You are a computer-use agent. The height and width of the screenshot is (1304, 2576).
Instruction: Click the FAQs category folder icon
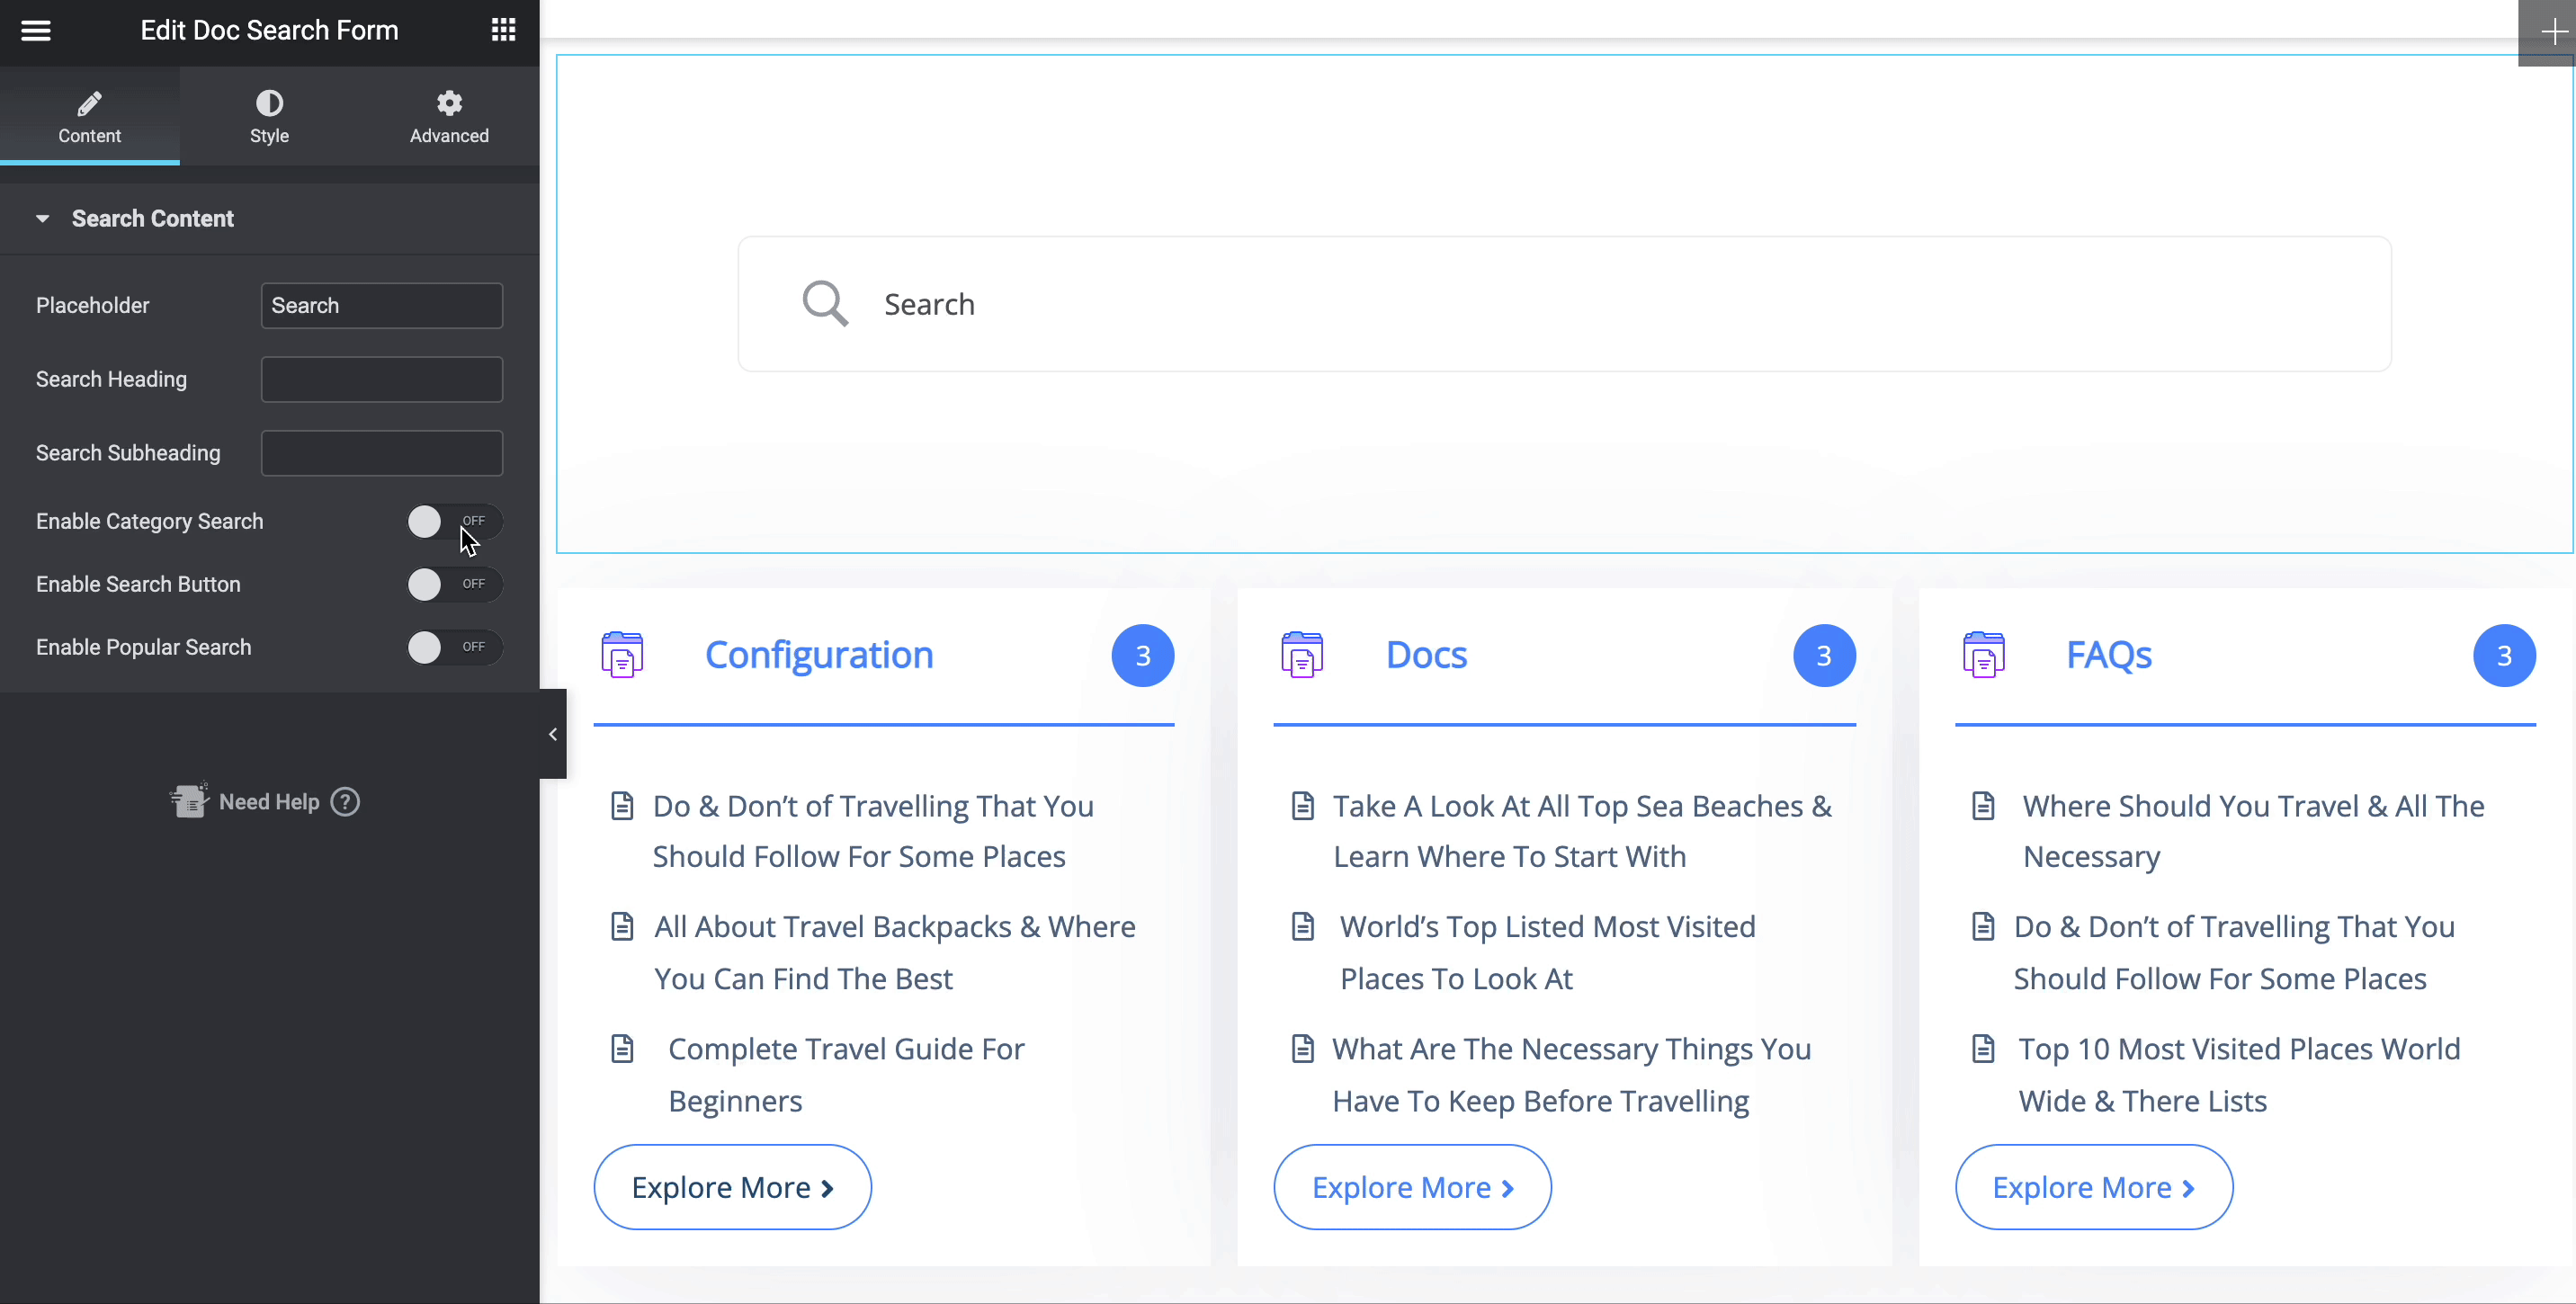[x=1983, y=655]
